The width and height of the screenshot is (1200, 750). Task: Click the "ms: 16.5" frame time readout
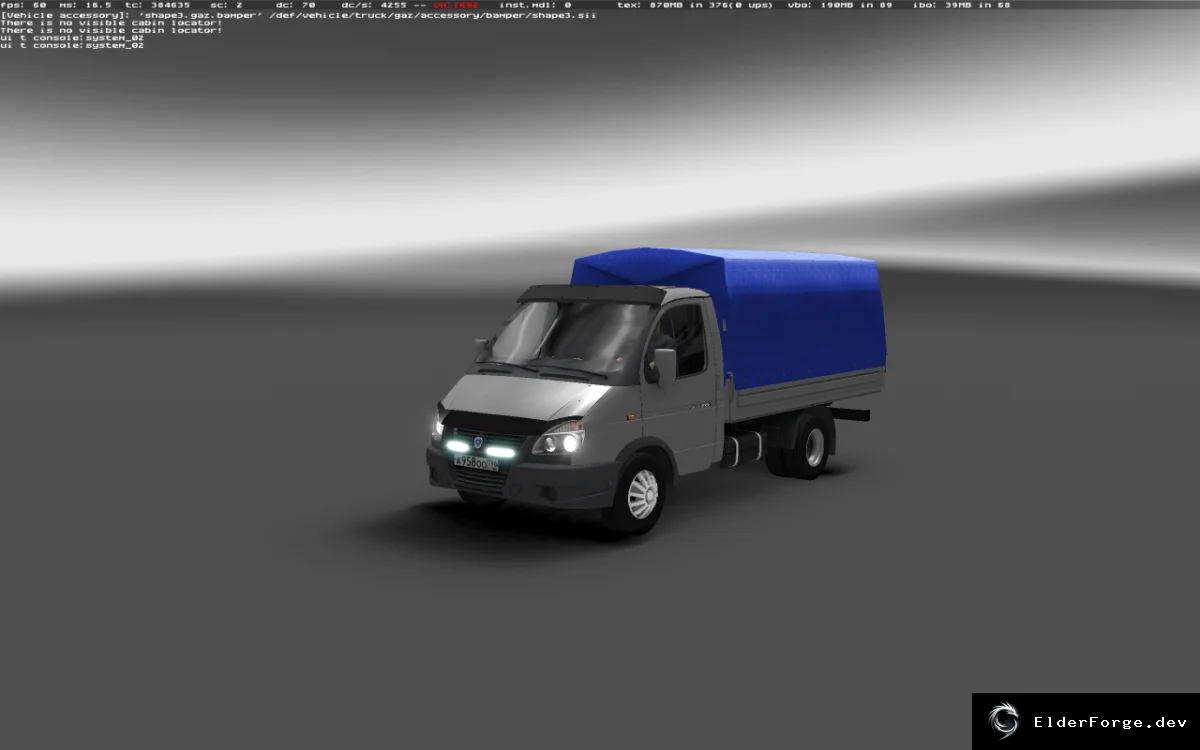(x=85, y=5)
